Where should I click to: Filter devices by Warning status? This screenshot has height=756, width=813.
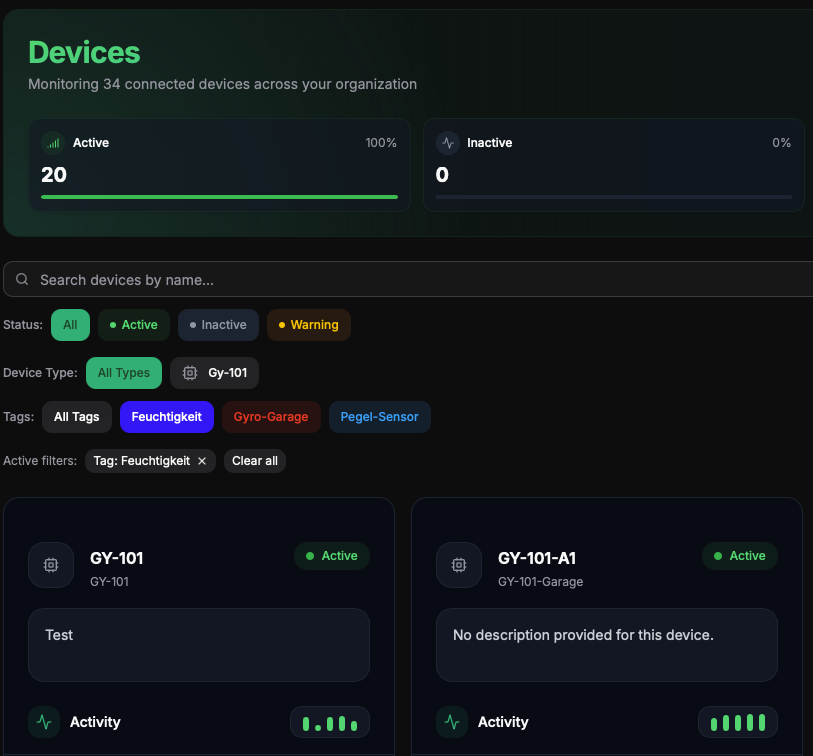pyautogui.click(x=309, y=325)
